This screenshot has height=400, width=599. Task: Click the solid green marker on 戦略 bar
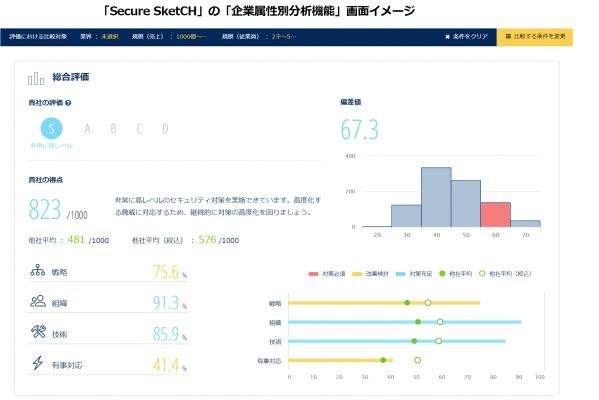tap(407, 303)
